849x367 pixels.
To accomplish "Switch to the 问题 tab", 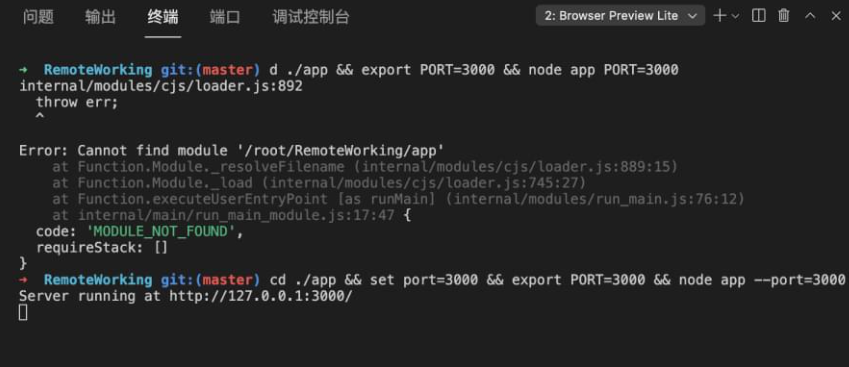I will (x=38, y=17).
